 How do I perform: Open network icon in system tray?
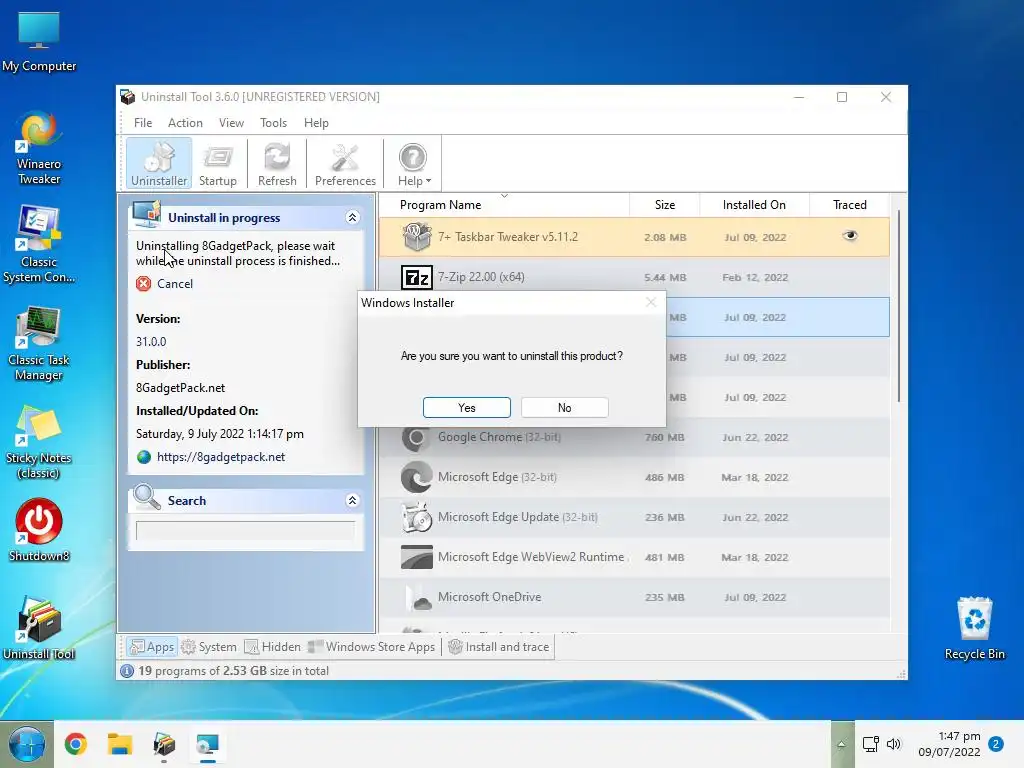871,744
